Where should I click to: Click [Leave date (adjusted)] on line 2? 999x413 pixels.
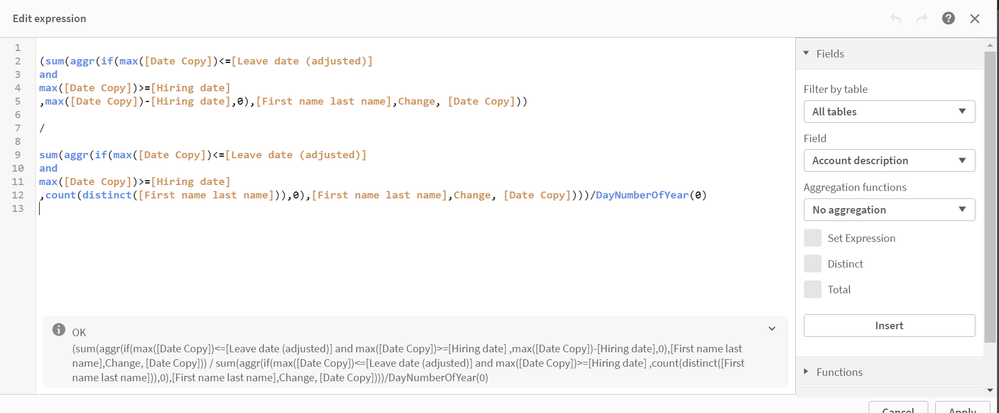[x=301, y=61]
